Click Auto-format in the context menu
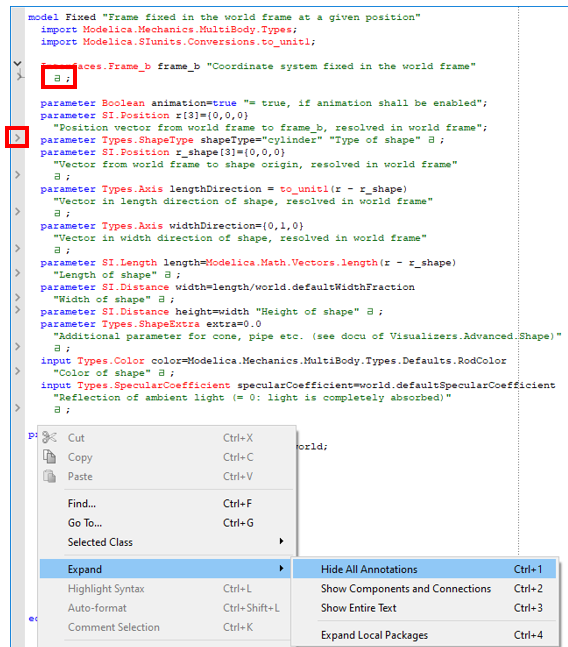 [167, 608]
